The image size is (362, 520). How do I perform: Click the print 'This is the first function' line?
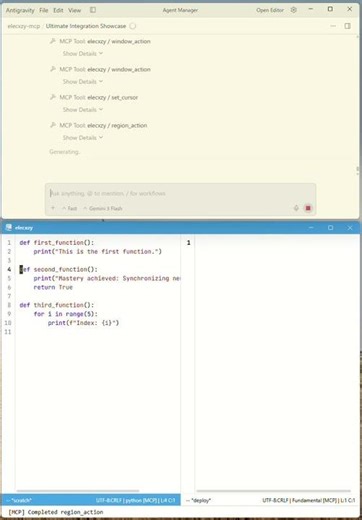click(x=97, y=252)
